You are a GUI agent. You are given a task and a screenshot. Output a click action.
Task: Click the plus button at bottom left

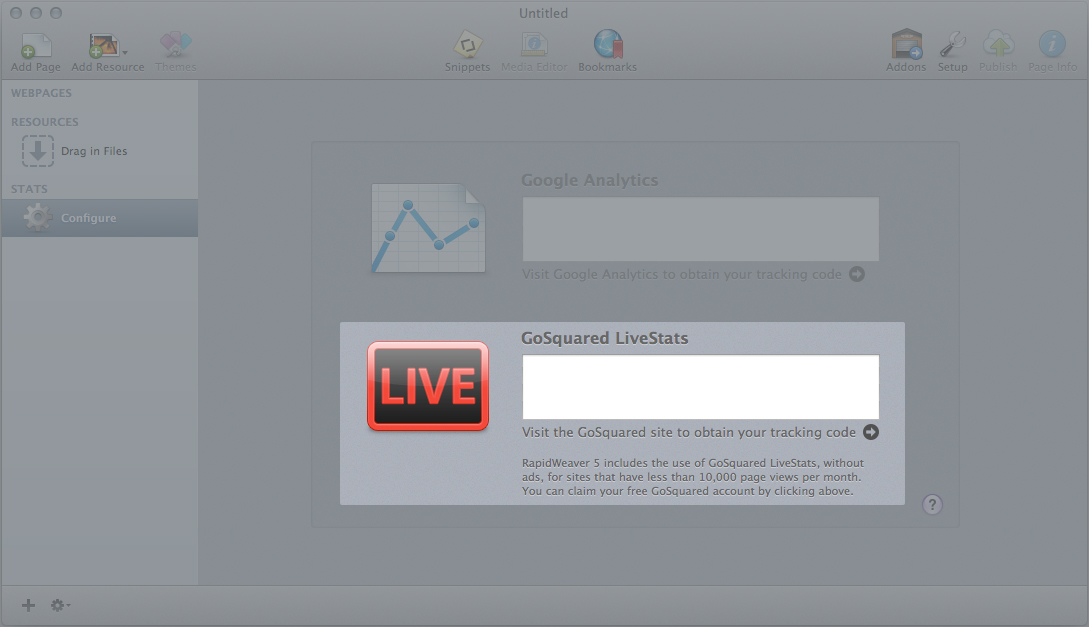coord(28,605)
